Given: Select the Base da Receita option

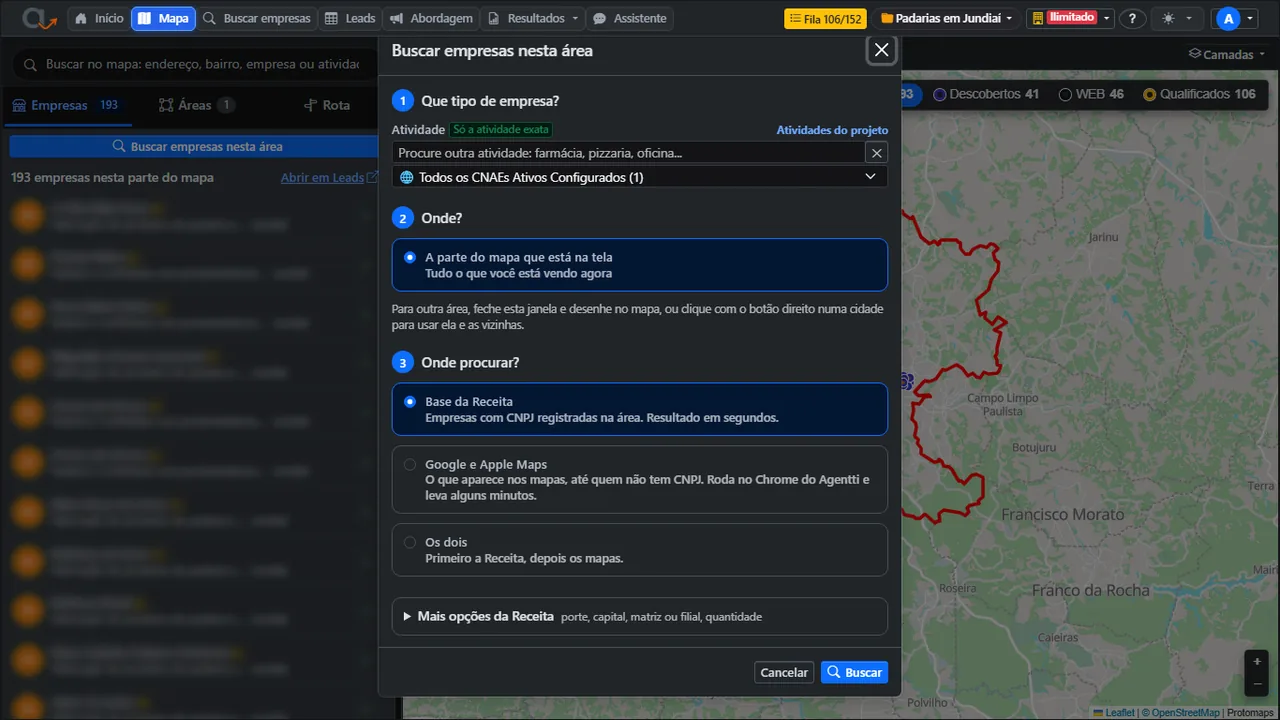Looking at the screenshot, I should pyautogui.click(x=639, y=409).
